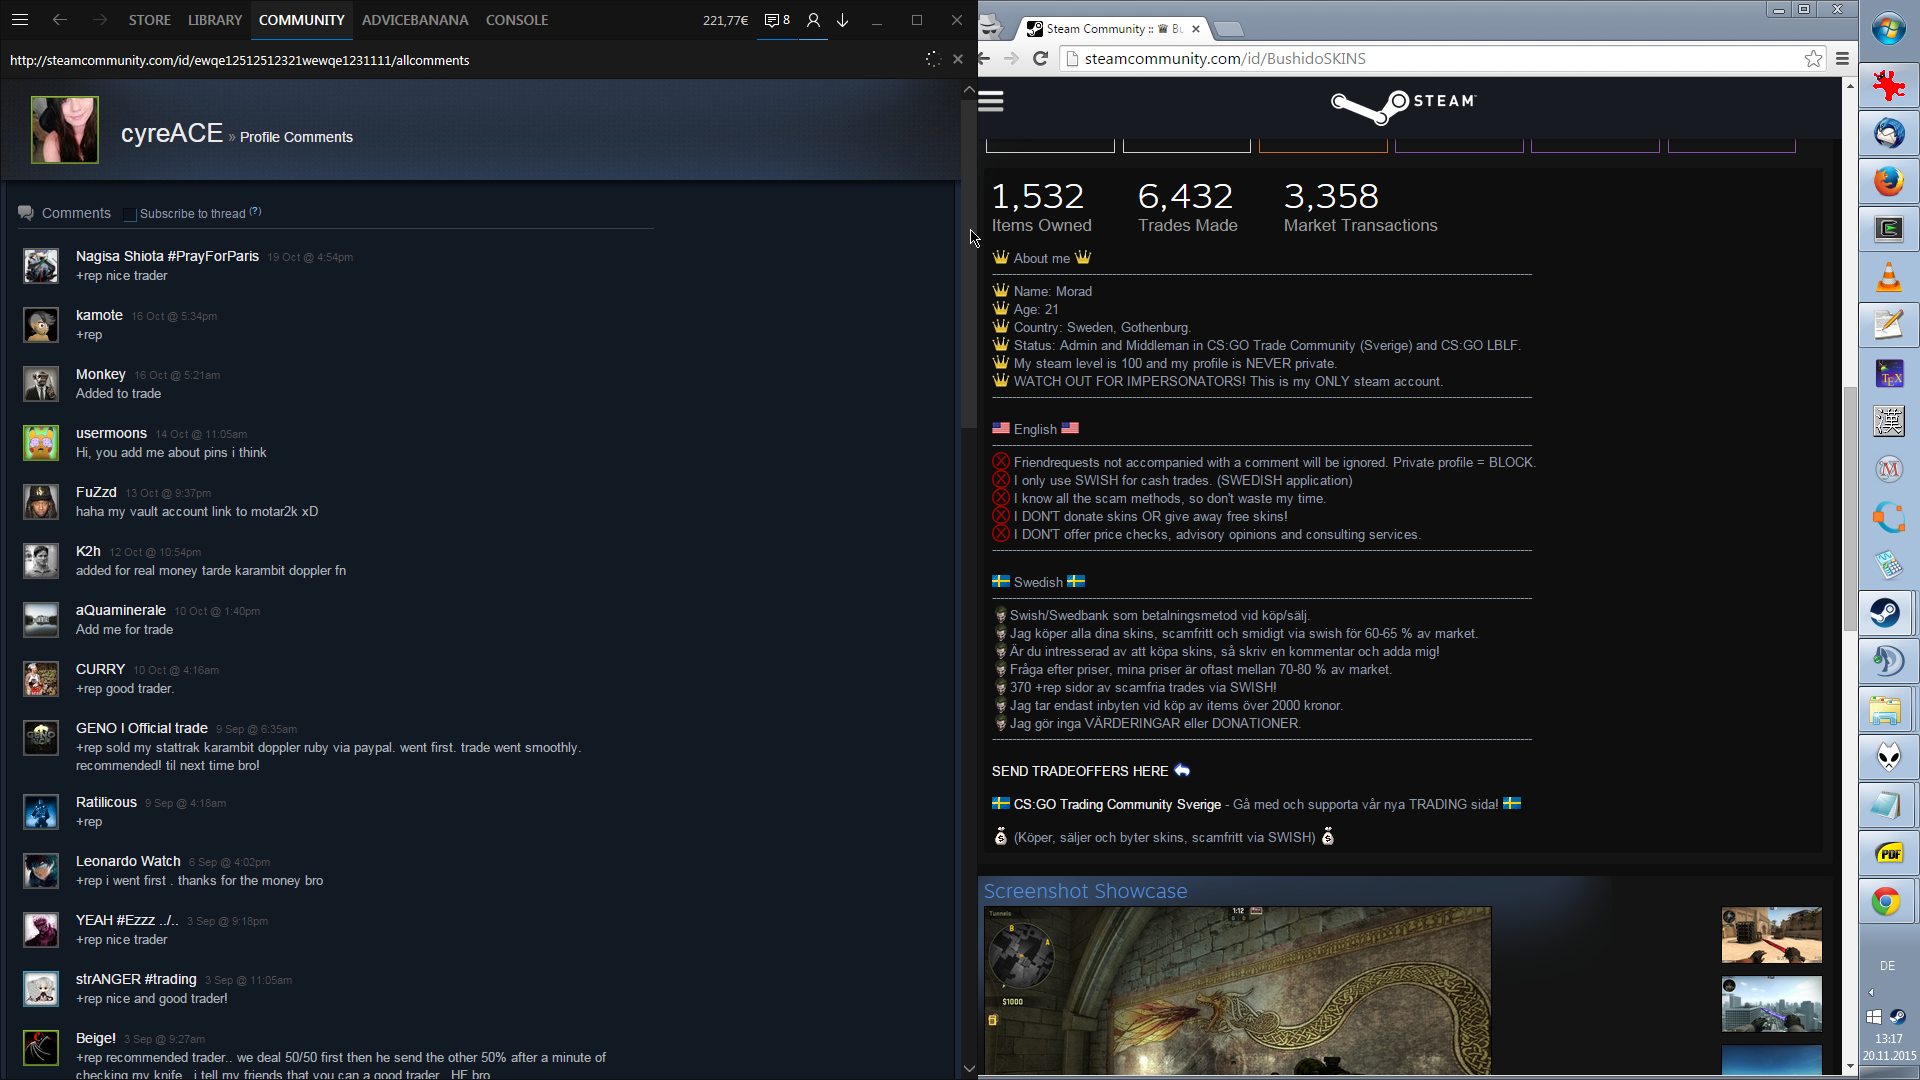Open friends list person icon
The height and width of the screenshot is (1080, 1920).
coord(813,20)
